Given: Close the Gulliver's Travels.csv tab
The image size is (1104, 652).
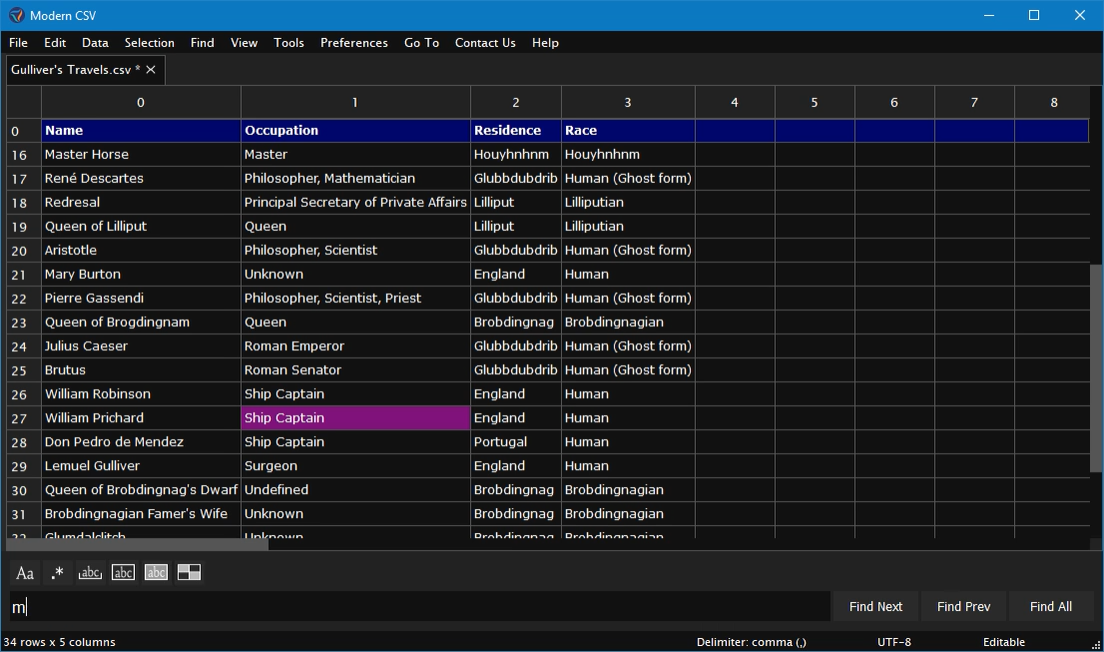Looking at the screenshot, I should pyautogui.click(x=151, y=70).
